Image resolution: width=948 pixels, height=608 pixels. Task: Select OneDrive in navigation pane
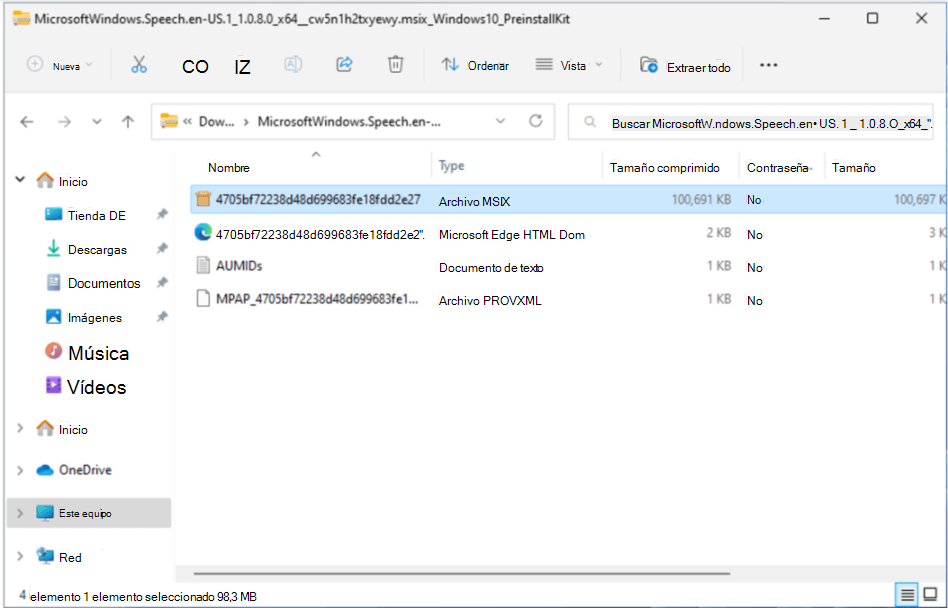click(x=85, y=470)
